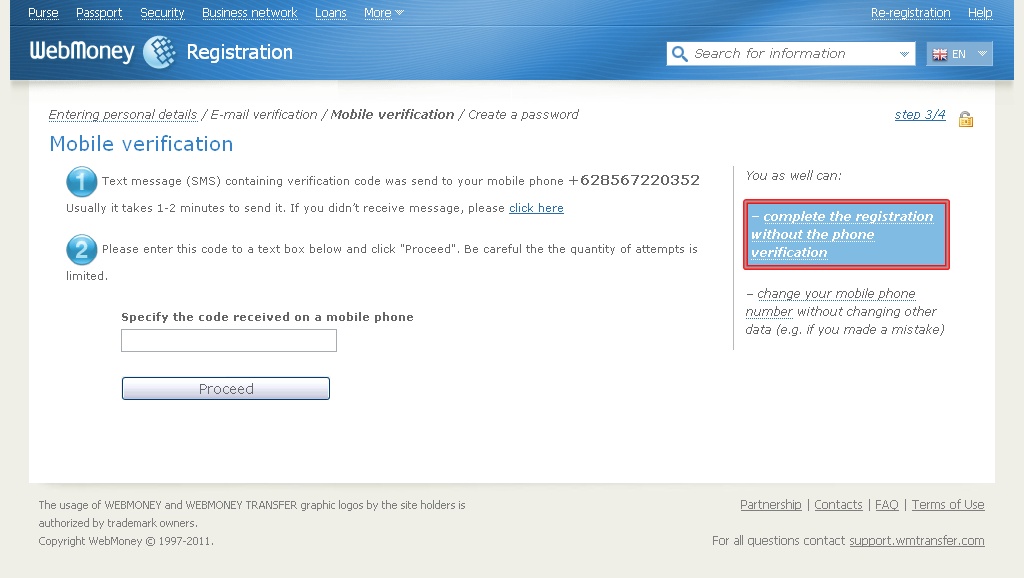Open the Purse menu item
1024x578 pixels.
point(43,12)
